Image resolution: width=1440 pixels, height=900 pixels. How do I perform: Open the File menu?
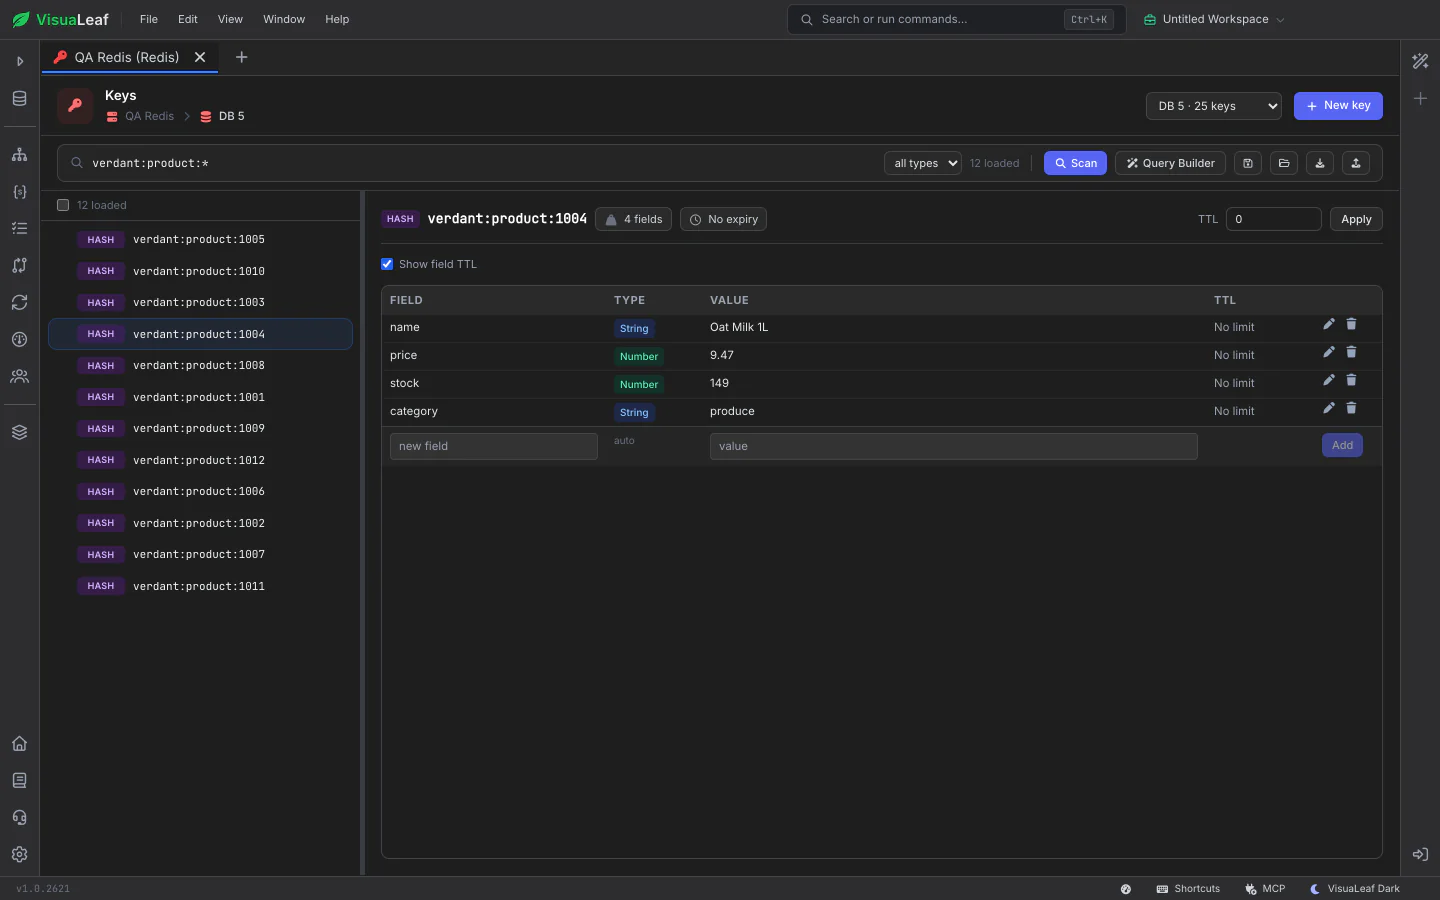[149, 19]
